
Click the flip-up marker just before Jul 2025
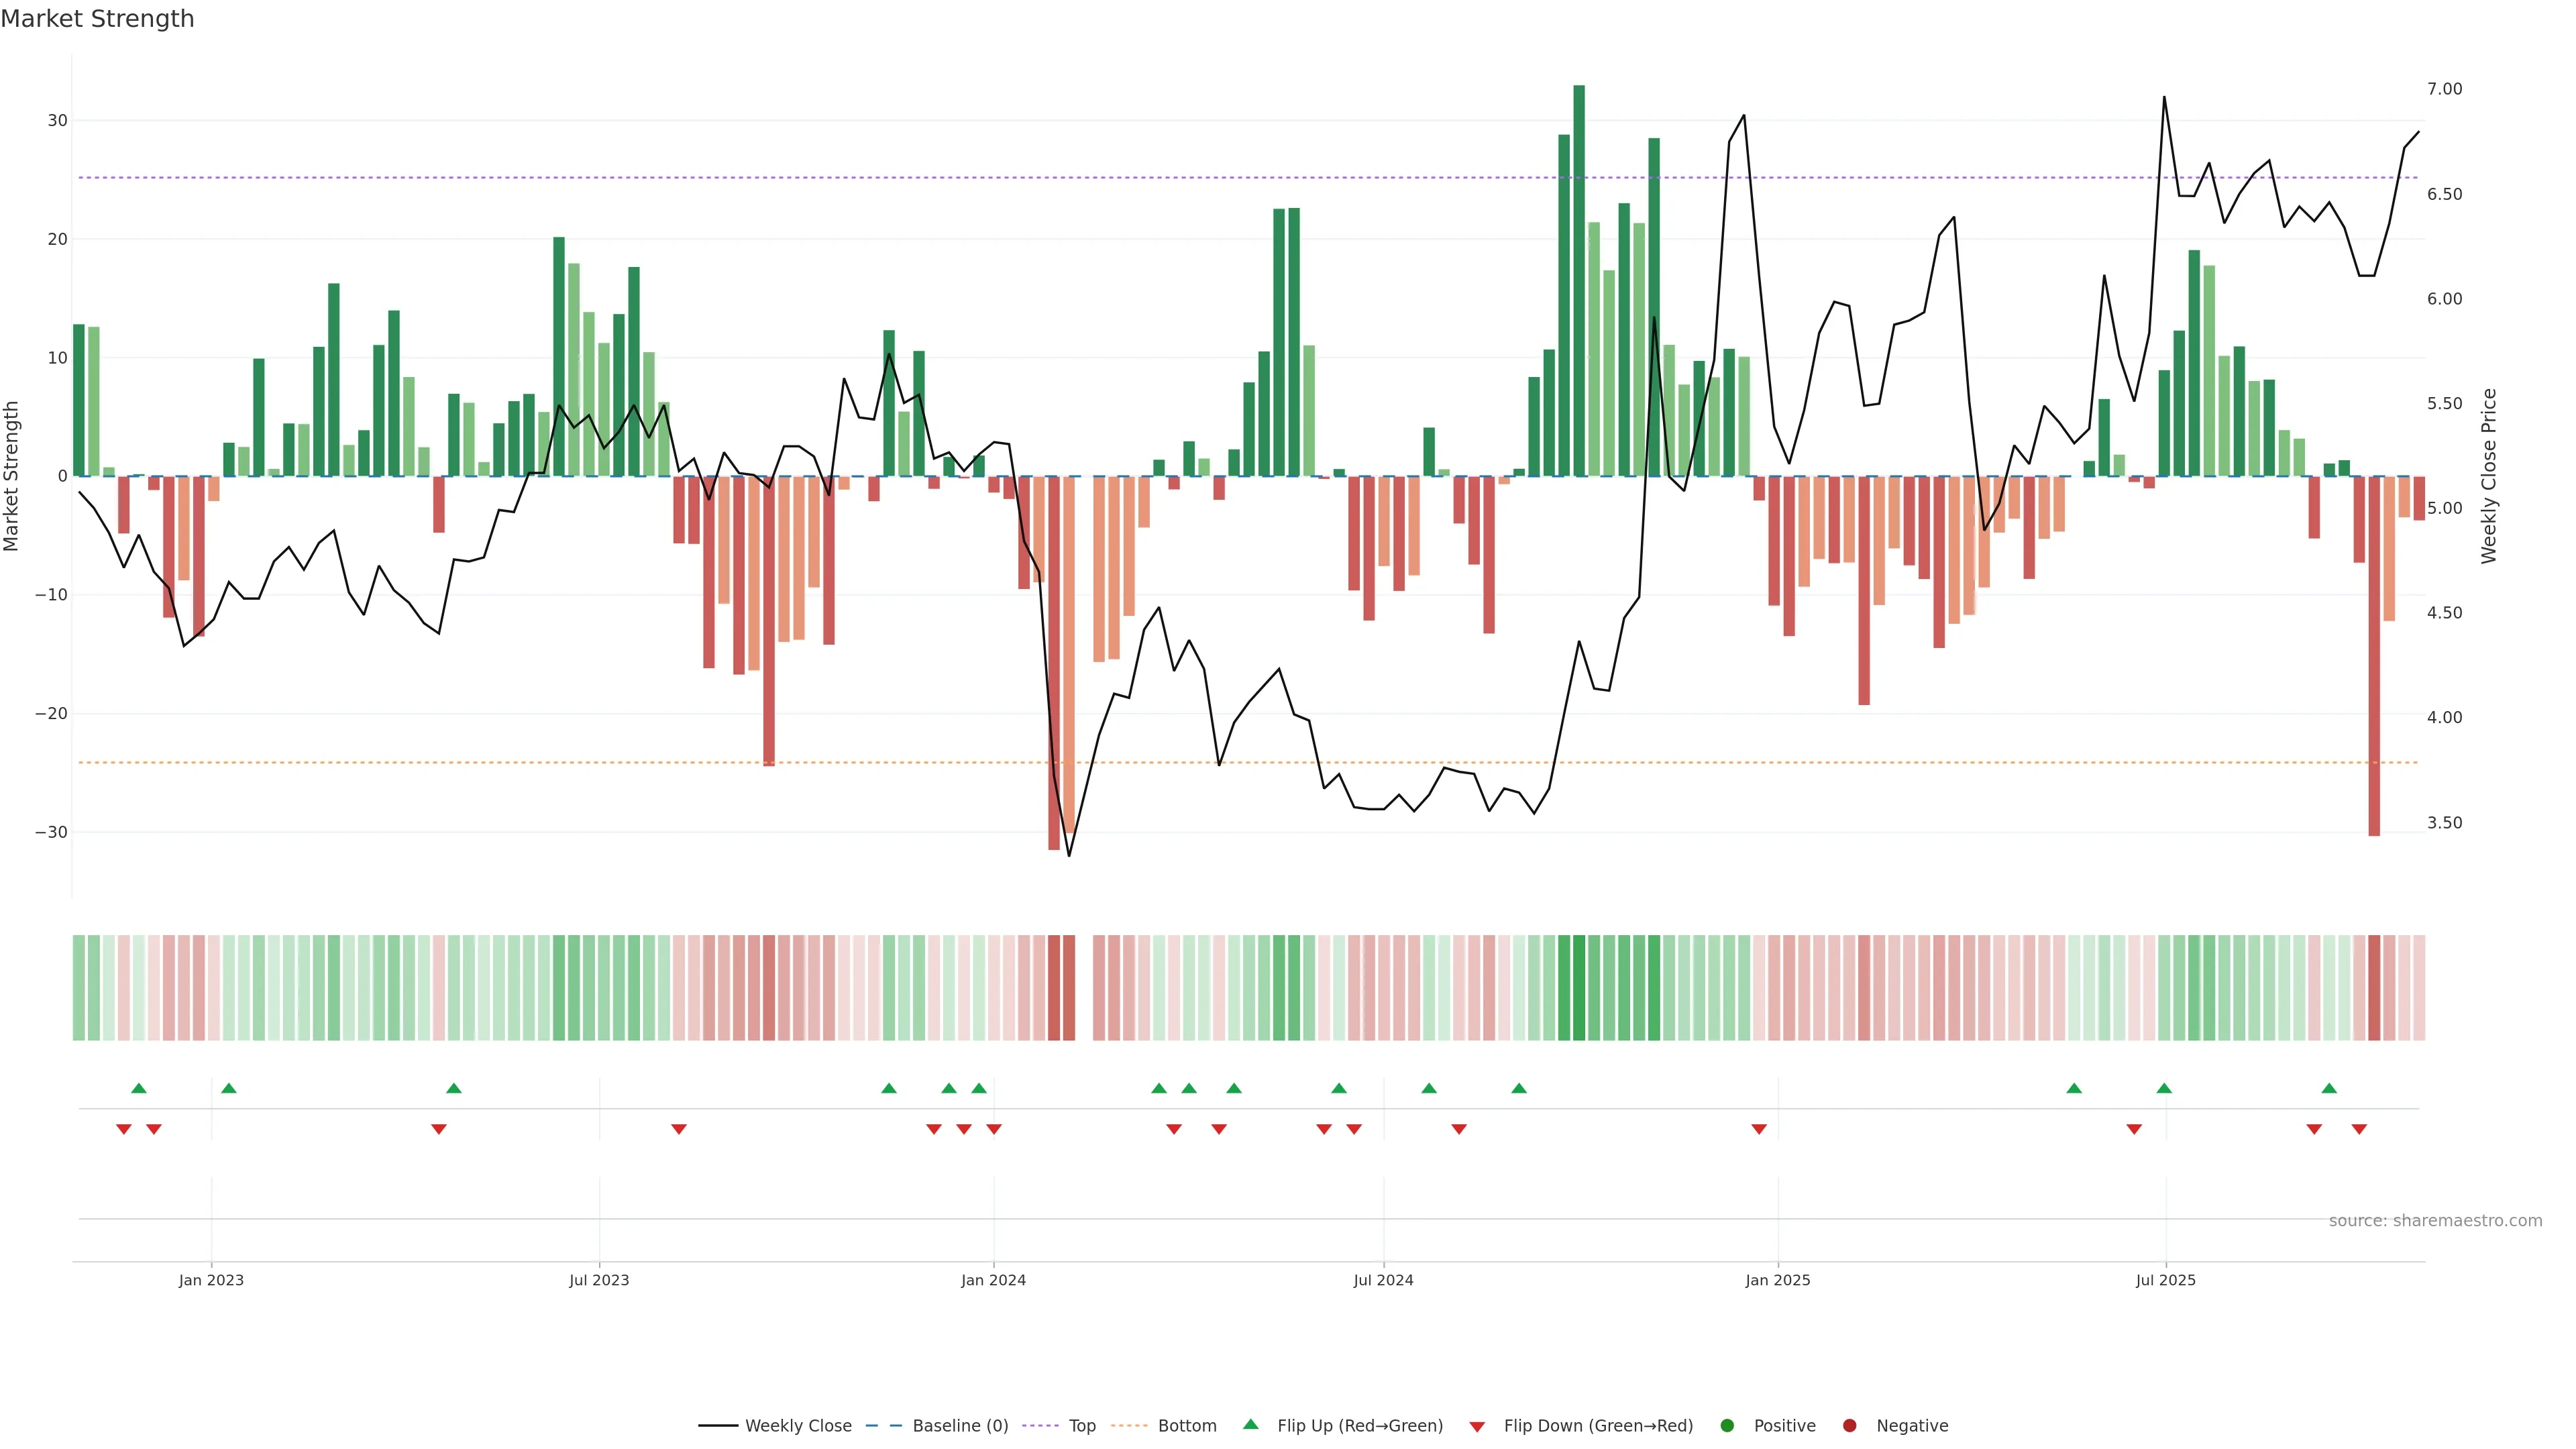pyautogui.click(x=2164, y=1088)
